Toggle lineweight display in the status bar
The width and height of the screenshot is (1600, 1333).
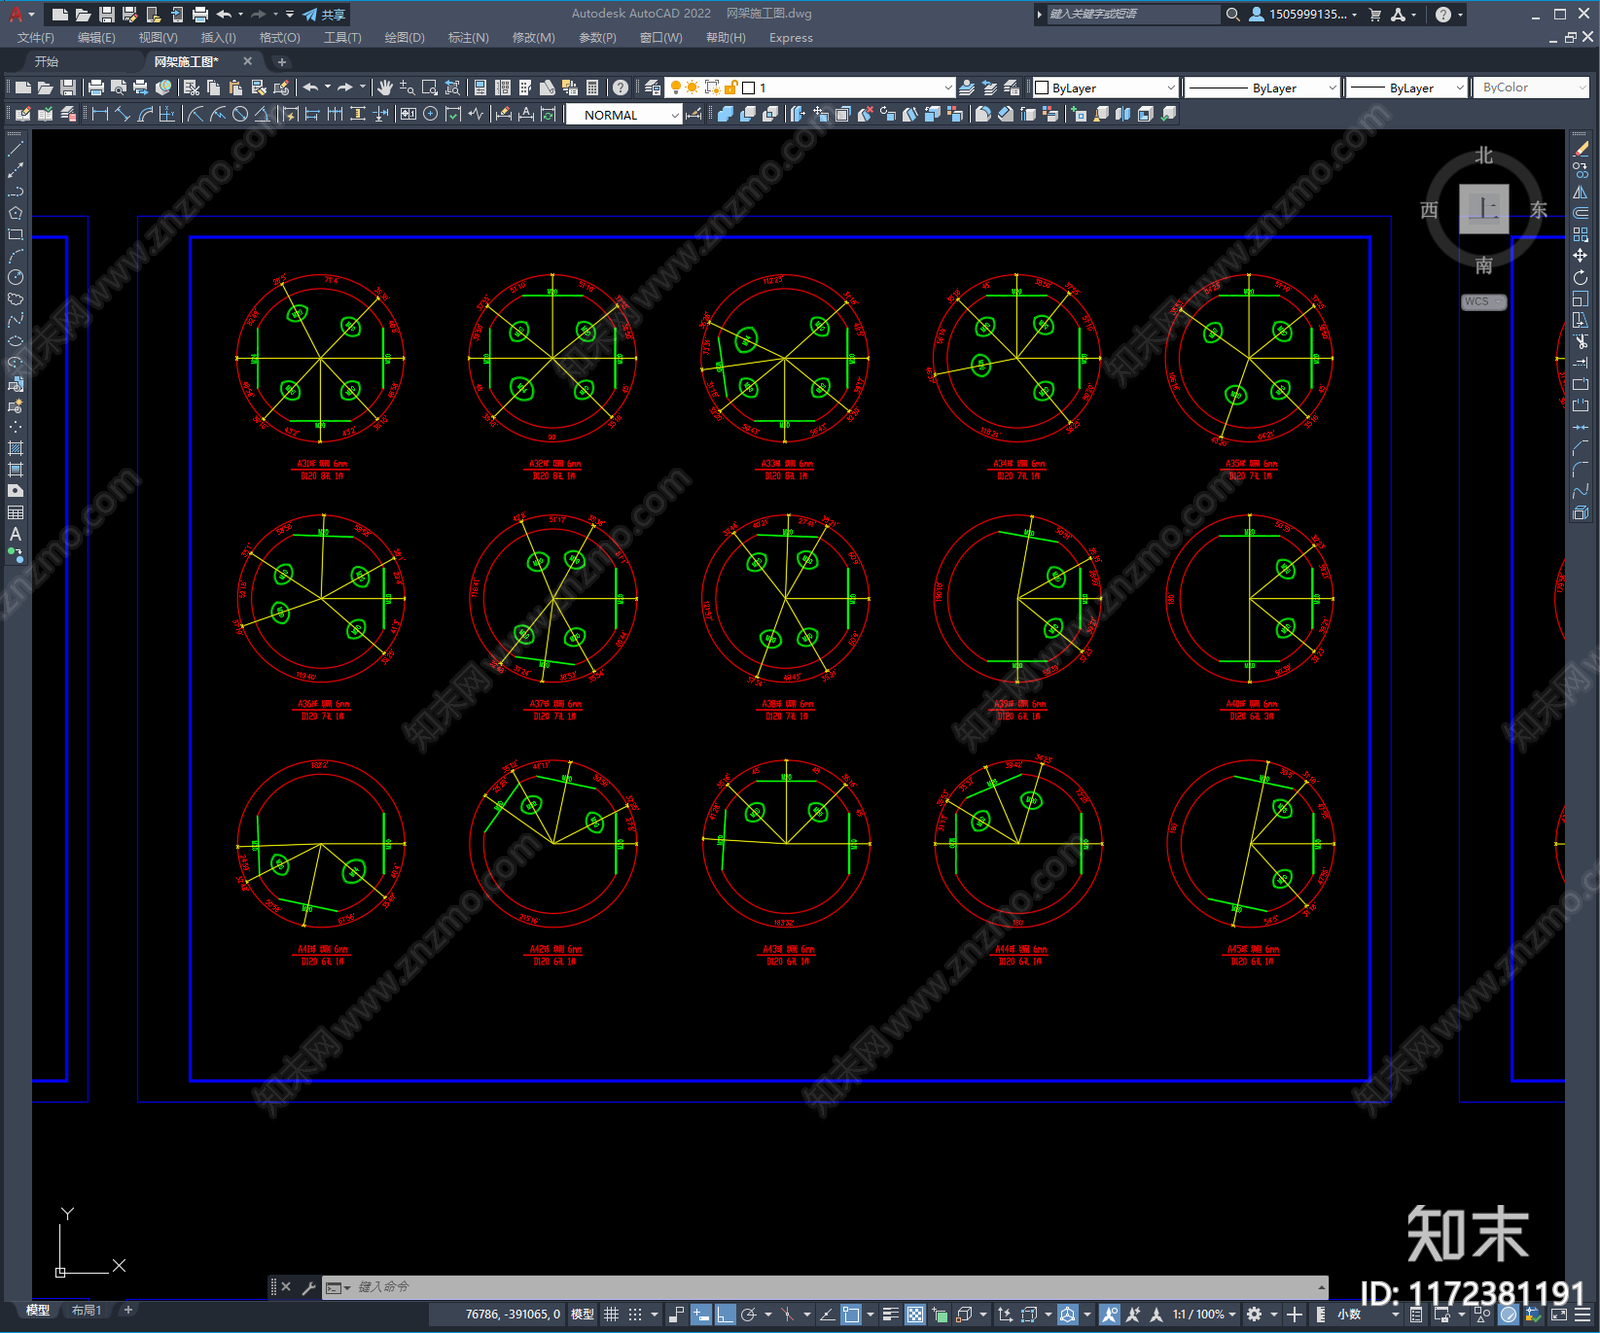tap(890, 1314)
